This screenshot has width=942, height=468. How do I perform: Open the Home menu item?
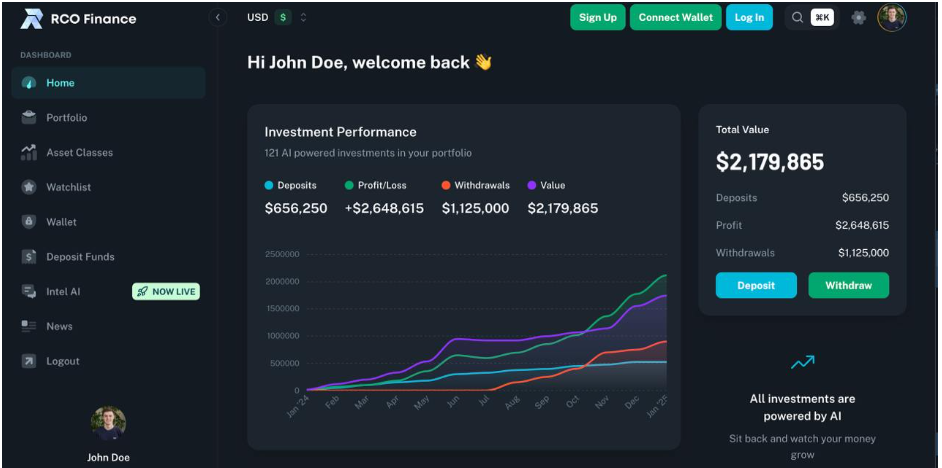click(x=108, y=83)
